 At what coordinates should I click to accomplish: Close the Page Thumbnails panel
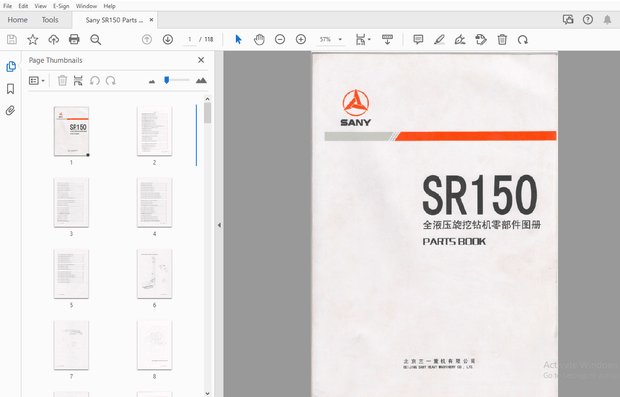(201, 60)
